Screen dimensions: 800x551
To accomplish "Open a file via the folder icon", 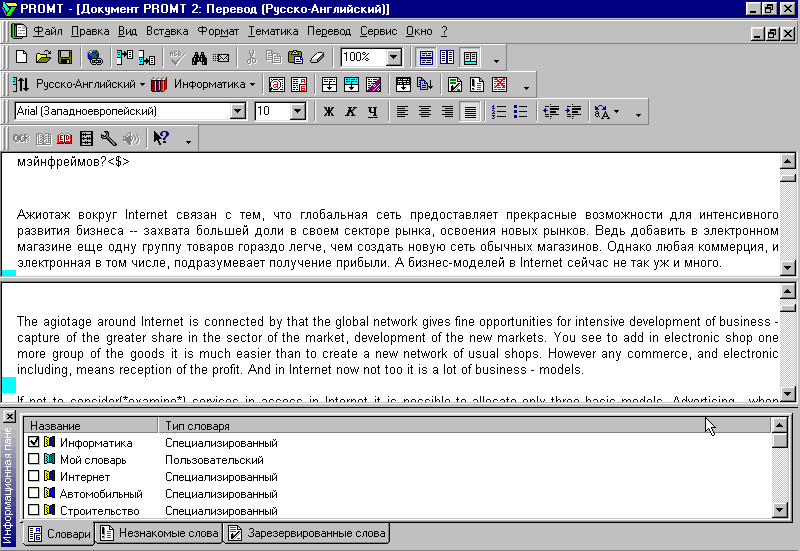I will [x=43, y=57].
